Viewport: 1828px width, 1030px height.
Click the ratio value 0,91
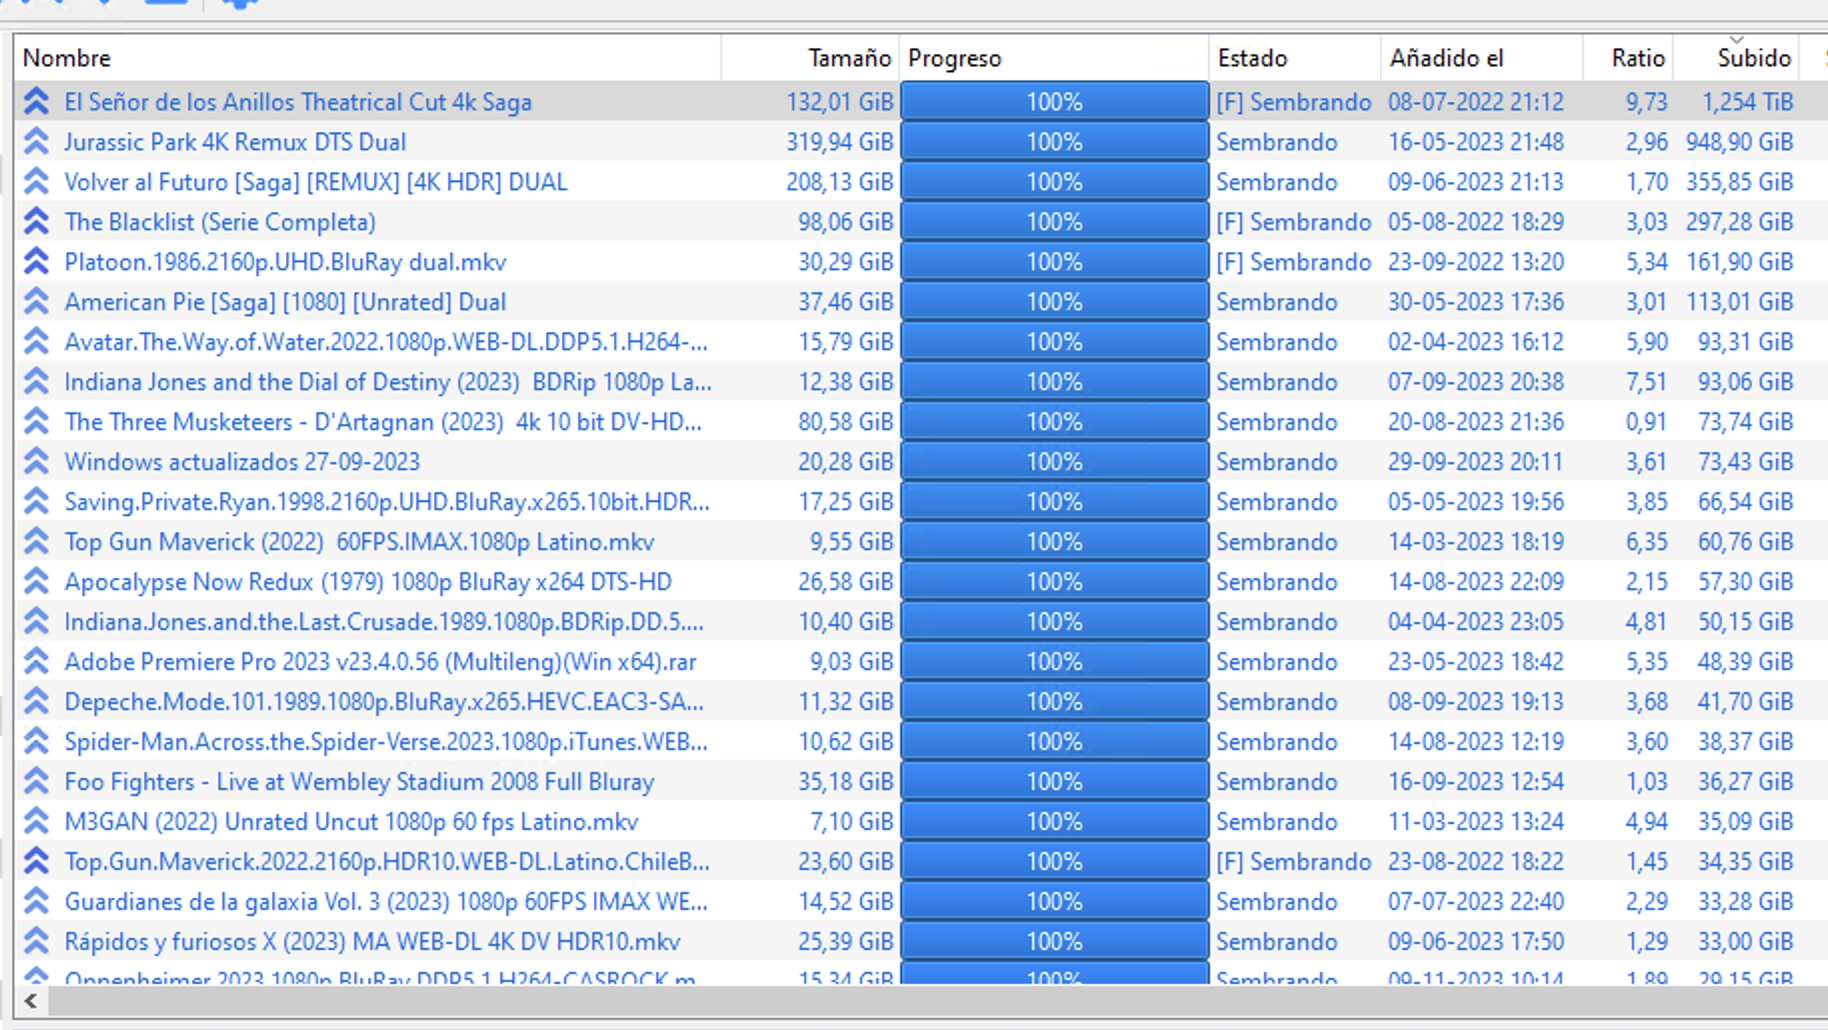[1646, 422]
